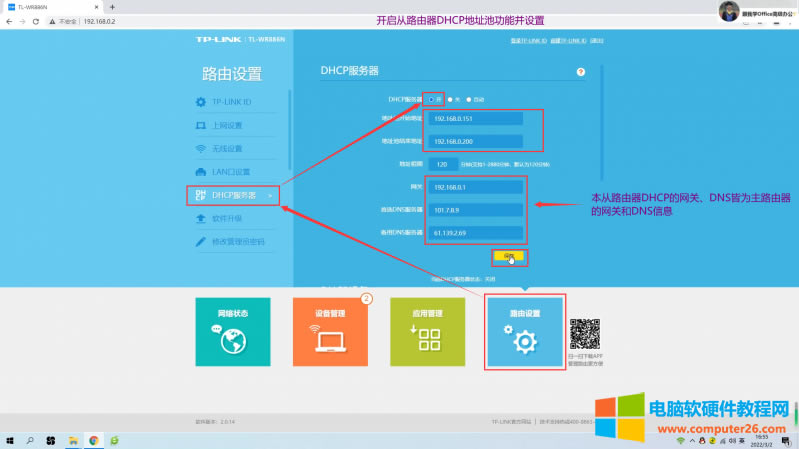
Task: Open 无线设置 wireless settings in sidebar
Action: (x=226, y=149)
